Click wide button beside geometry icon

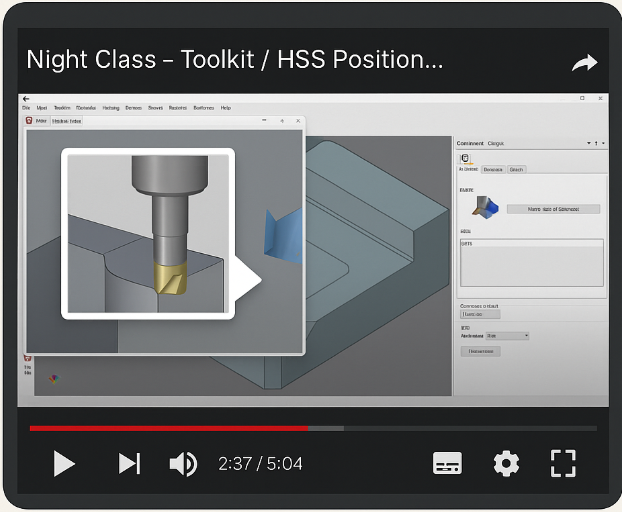coord(553,209)
